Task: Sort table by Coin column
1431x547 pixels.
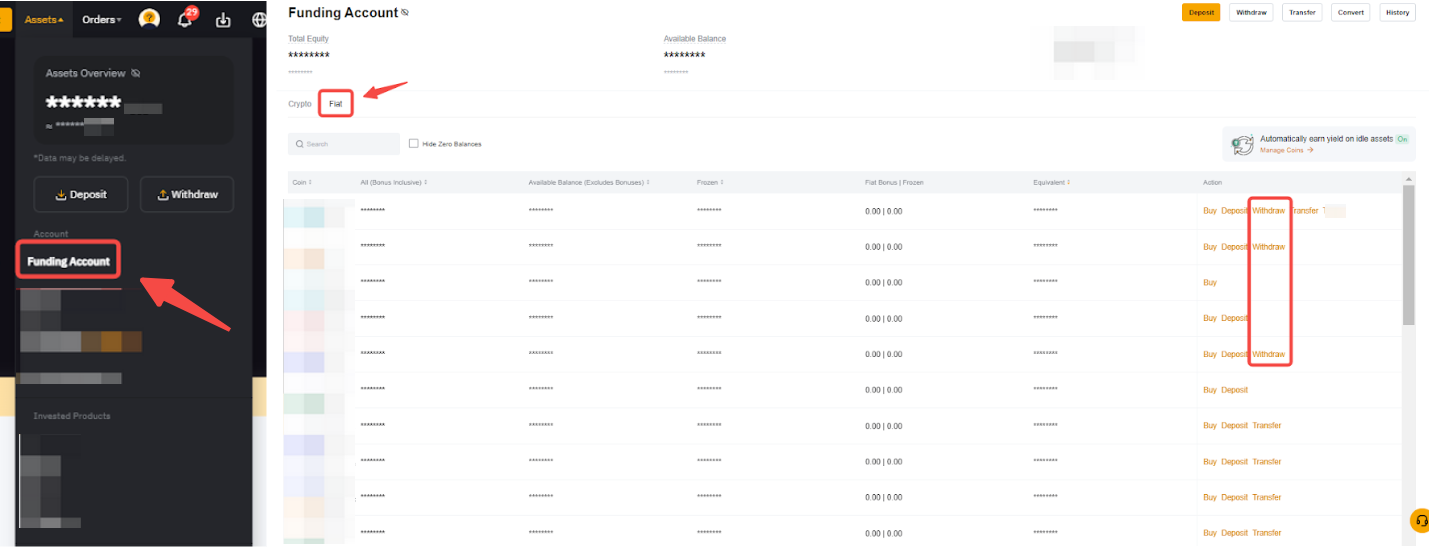Action: 301,182
